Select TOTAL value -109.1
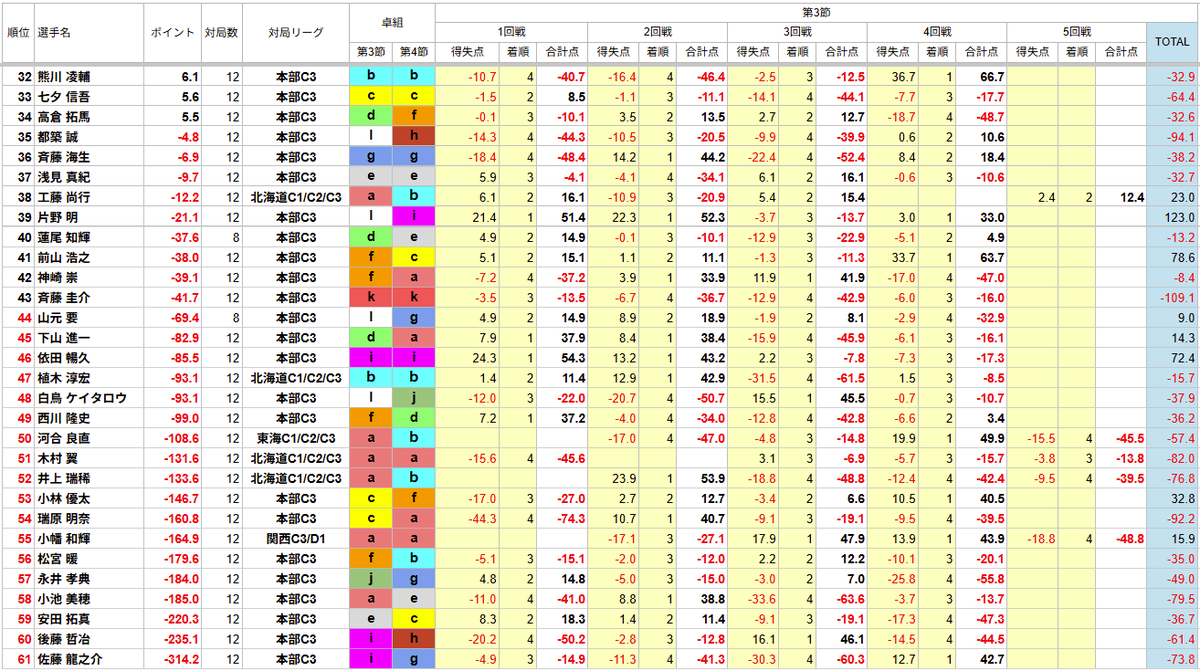Image resolution: width=1200 pixels, height=671 pixels. coord(1178,297)
